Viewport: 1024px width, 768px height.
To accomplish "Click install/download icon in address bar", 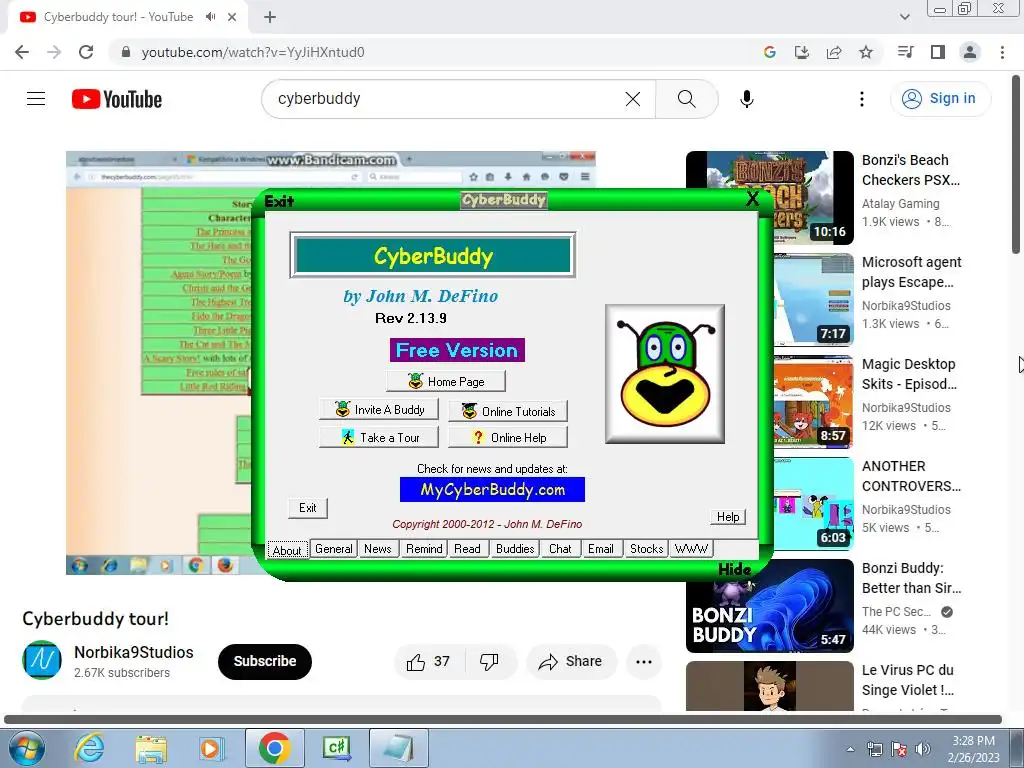I will click(x=801, y=52).
